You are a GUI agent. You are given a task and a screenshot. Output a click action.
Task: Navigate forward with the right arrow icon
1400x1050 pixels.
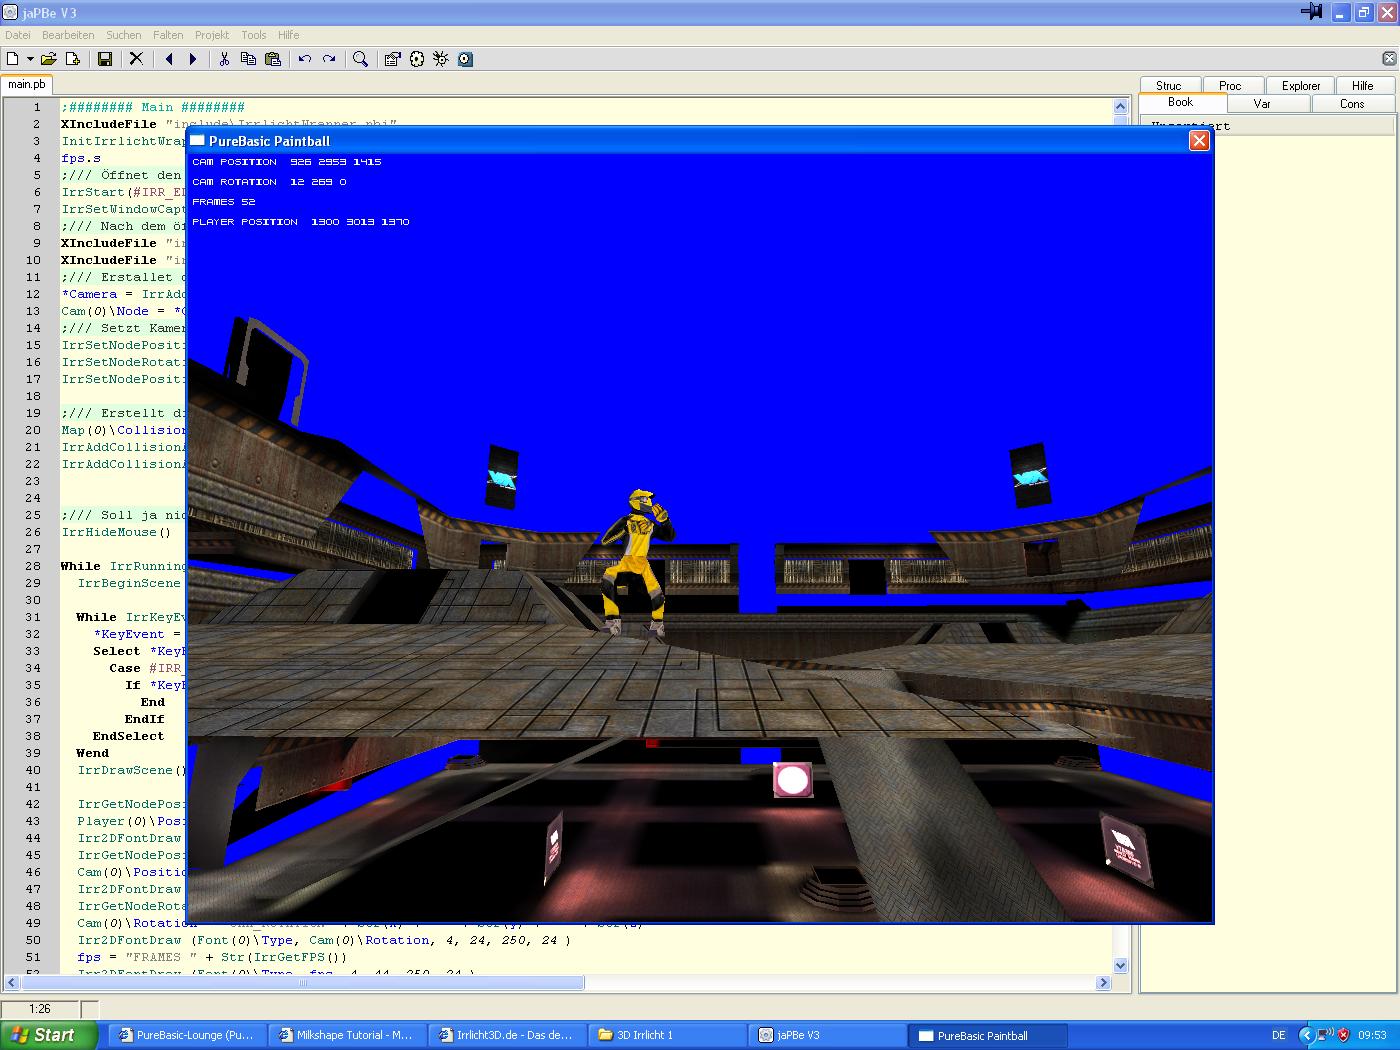pos(193,59)
